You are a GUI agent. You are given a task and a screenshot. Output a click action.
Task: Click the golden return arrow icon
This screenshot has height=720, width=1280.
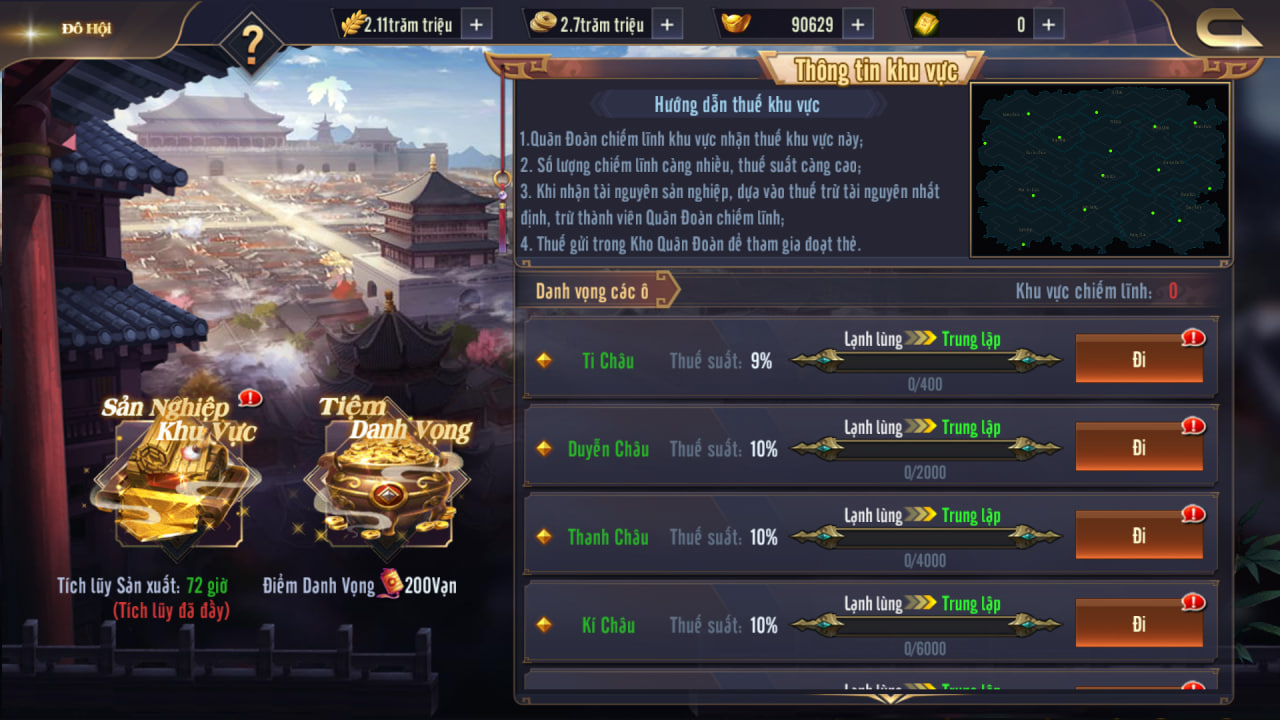click(x=1229, y=28)
